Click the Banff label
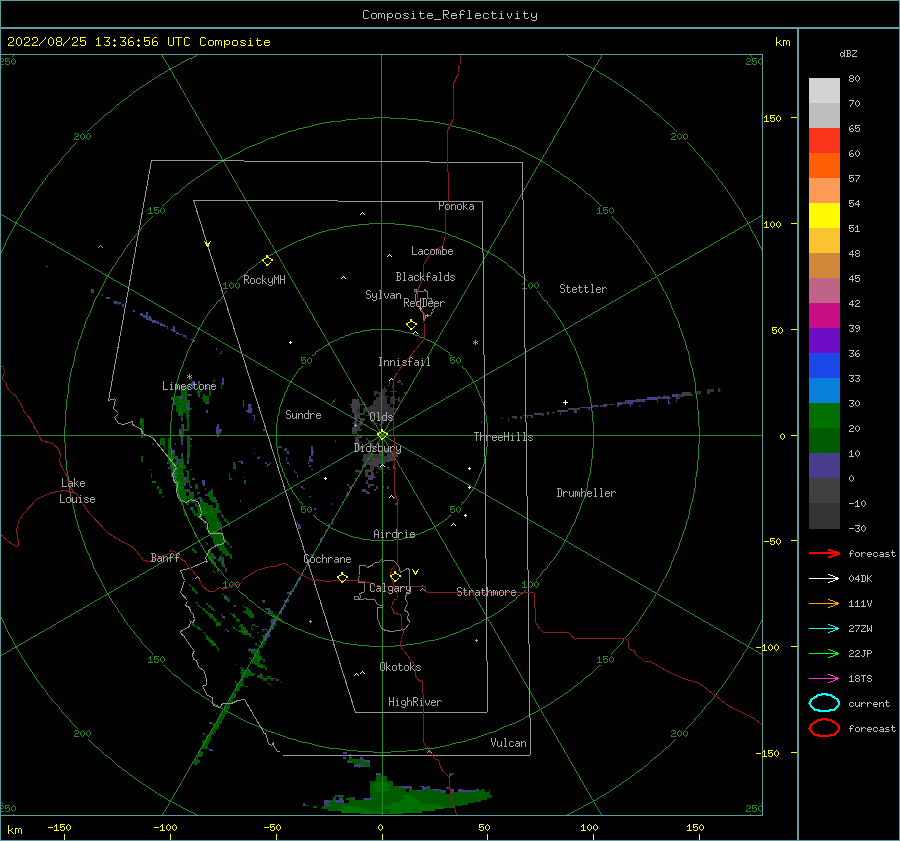This screenshot has height=841, width=900. (x=165, y=557)
